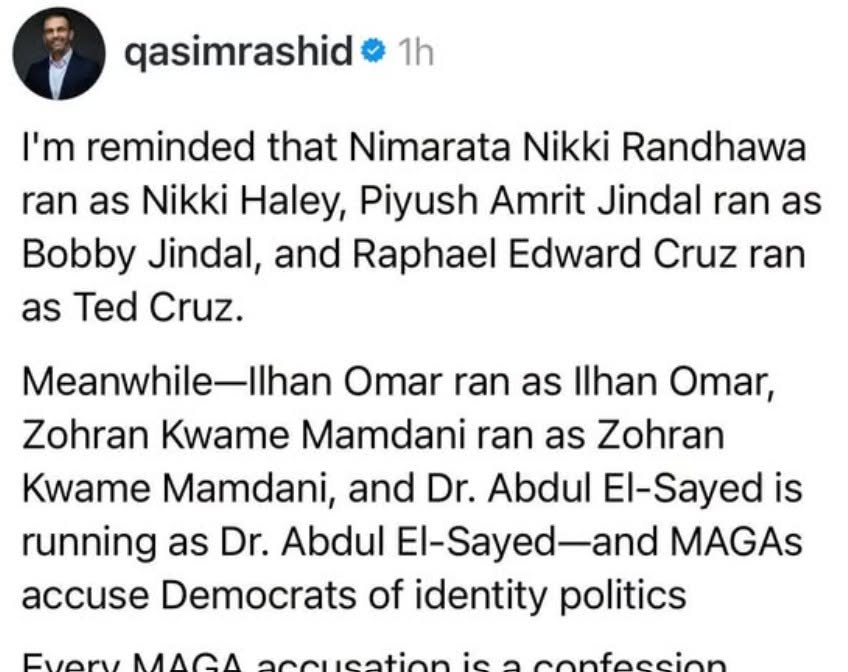
Task: Click the words Ted Cruz ending first paragraph
Action: [157, 308]
